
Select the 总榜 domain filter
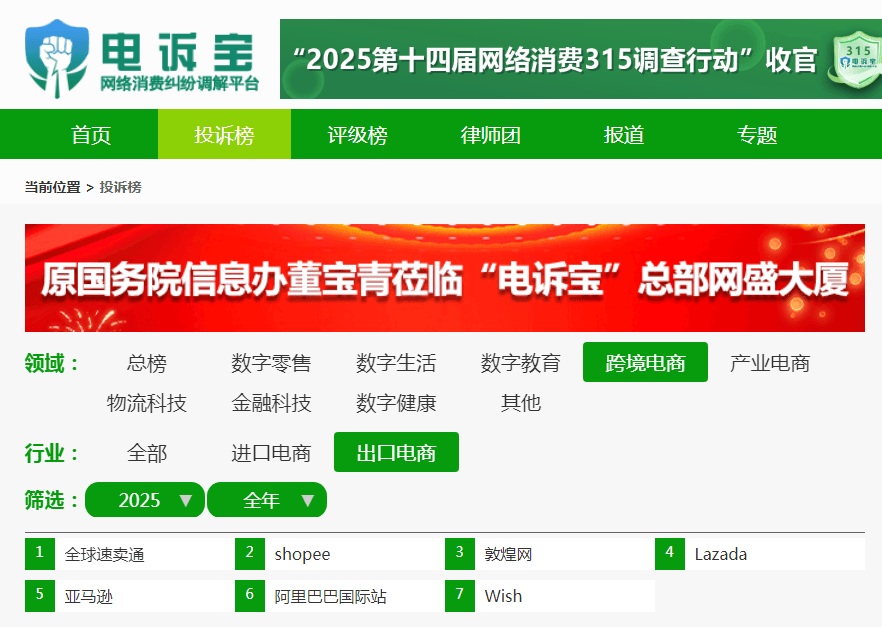click(147, 363)
